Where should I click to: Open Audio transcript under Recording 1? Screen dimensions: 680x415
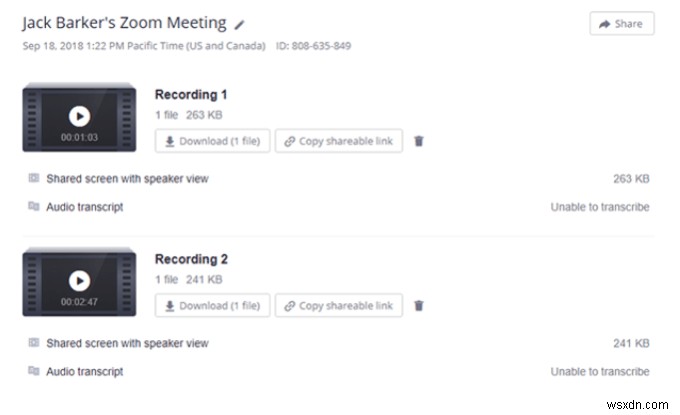tap(85, 207)
